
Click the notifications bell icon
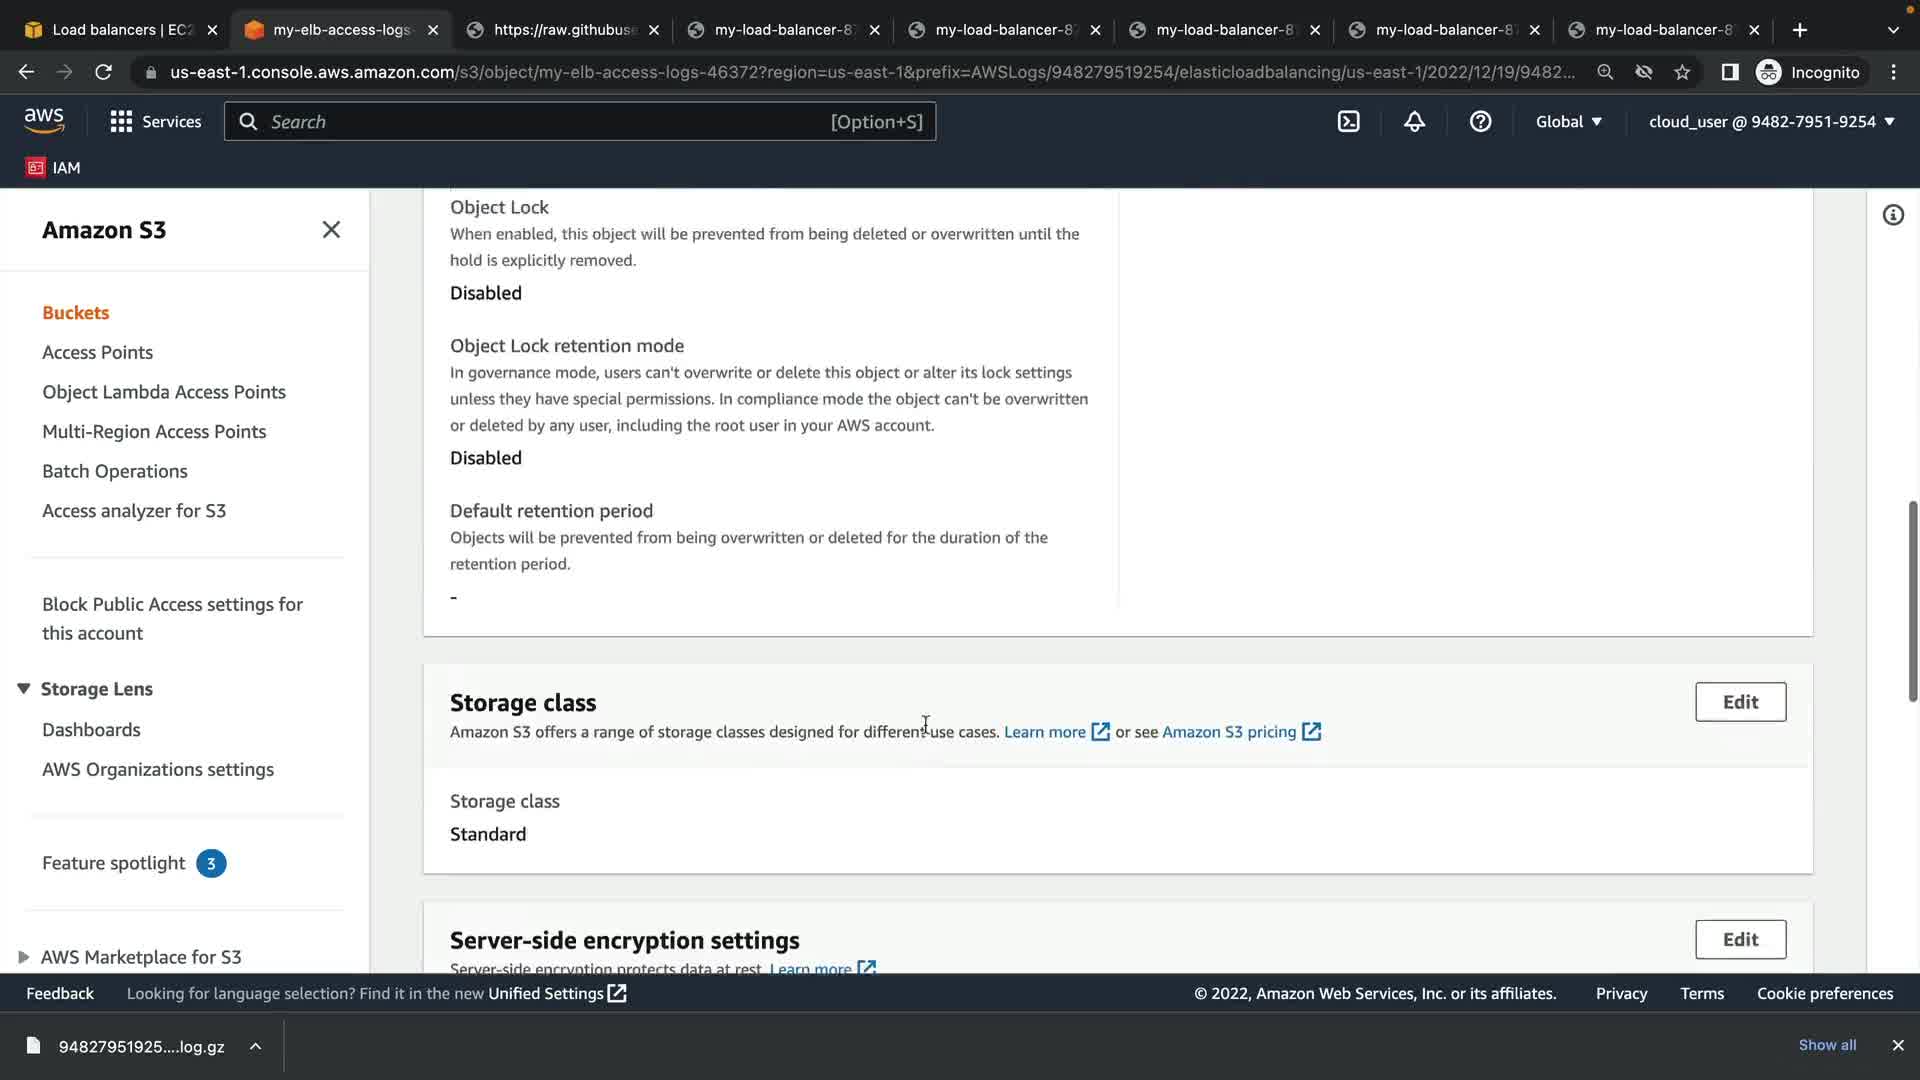[x=1414, y=122]
